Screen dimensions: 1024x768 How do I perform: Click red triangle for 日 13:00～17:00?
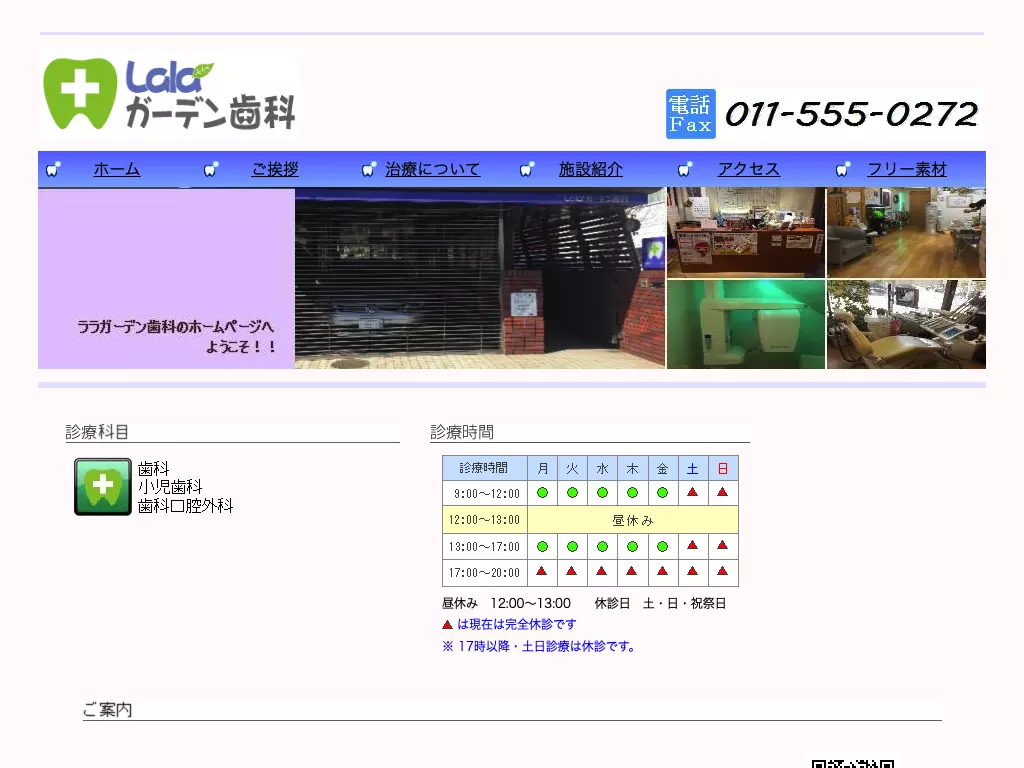coord(722,545)
